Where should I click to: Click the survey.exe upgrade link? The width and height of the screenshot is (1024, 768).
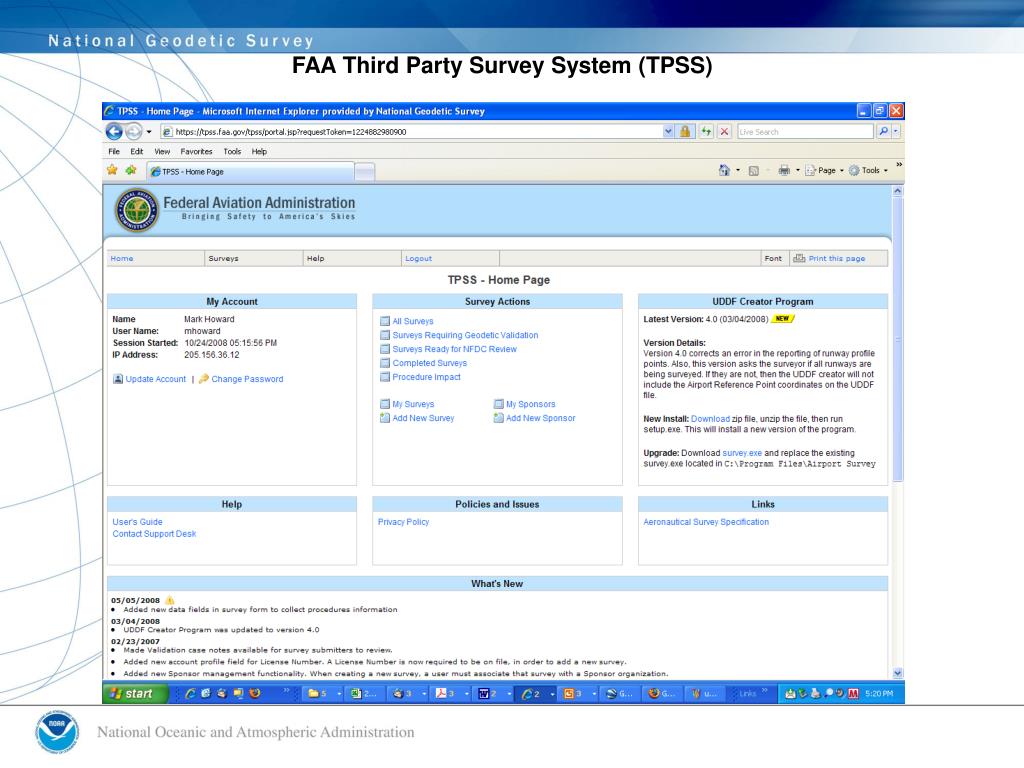point(742,453)
